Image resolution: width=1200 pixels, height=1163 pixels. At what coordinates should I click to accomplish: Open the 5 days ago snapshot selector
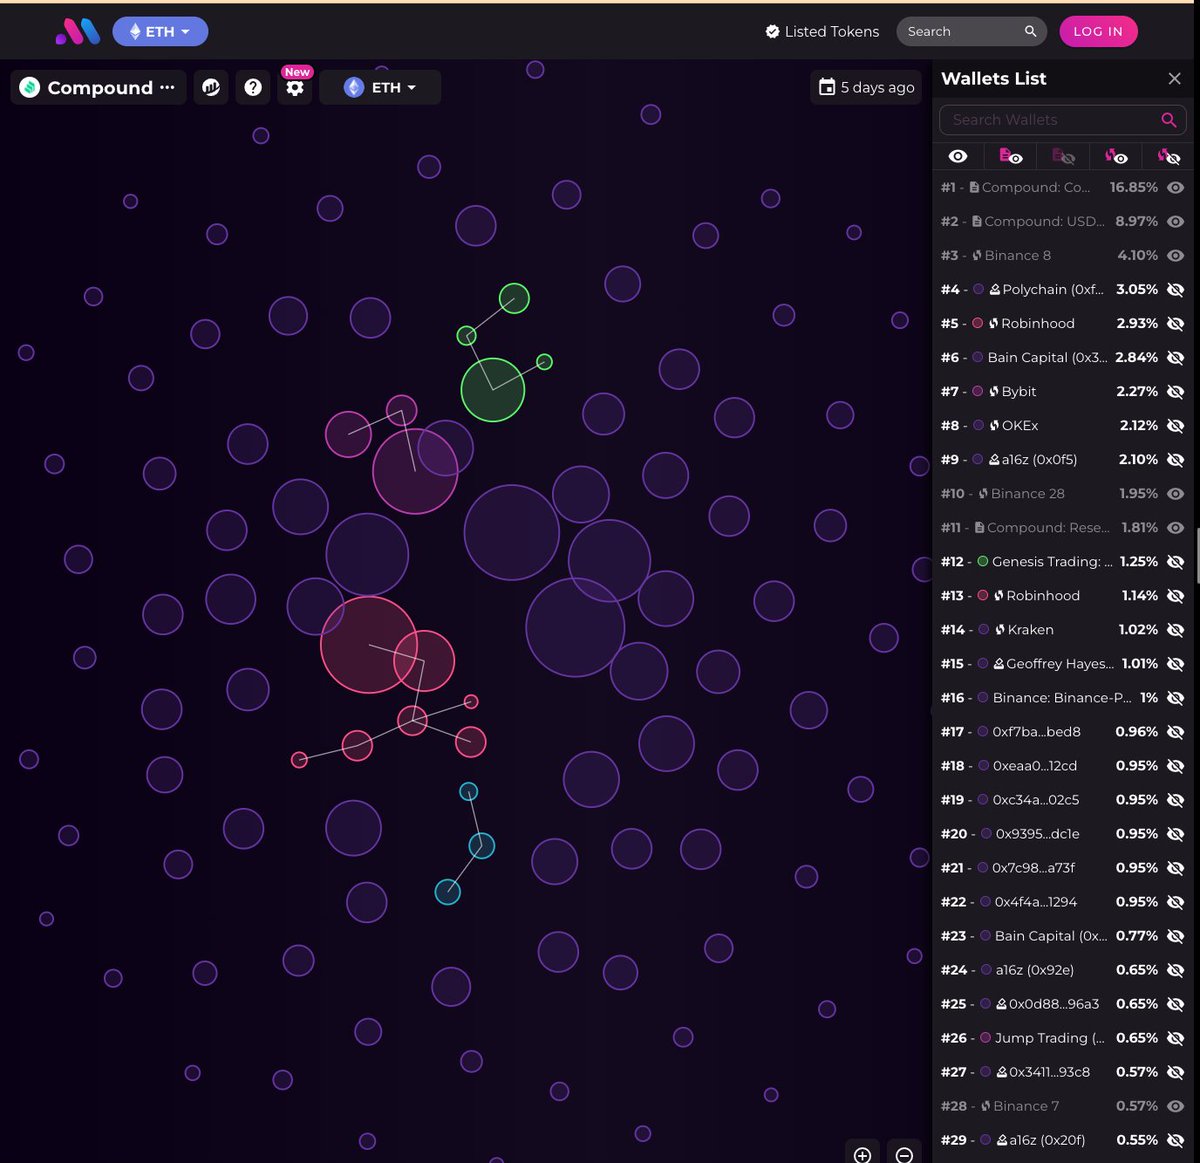[866, 87]
